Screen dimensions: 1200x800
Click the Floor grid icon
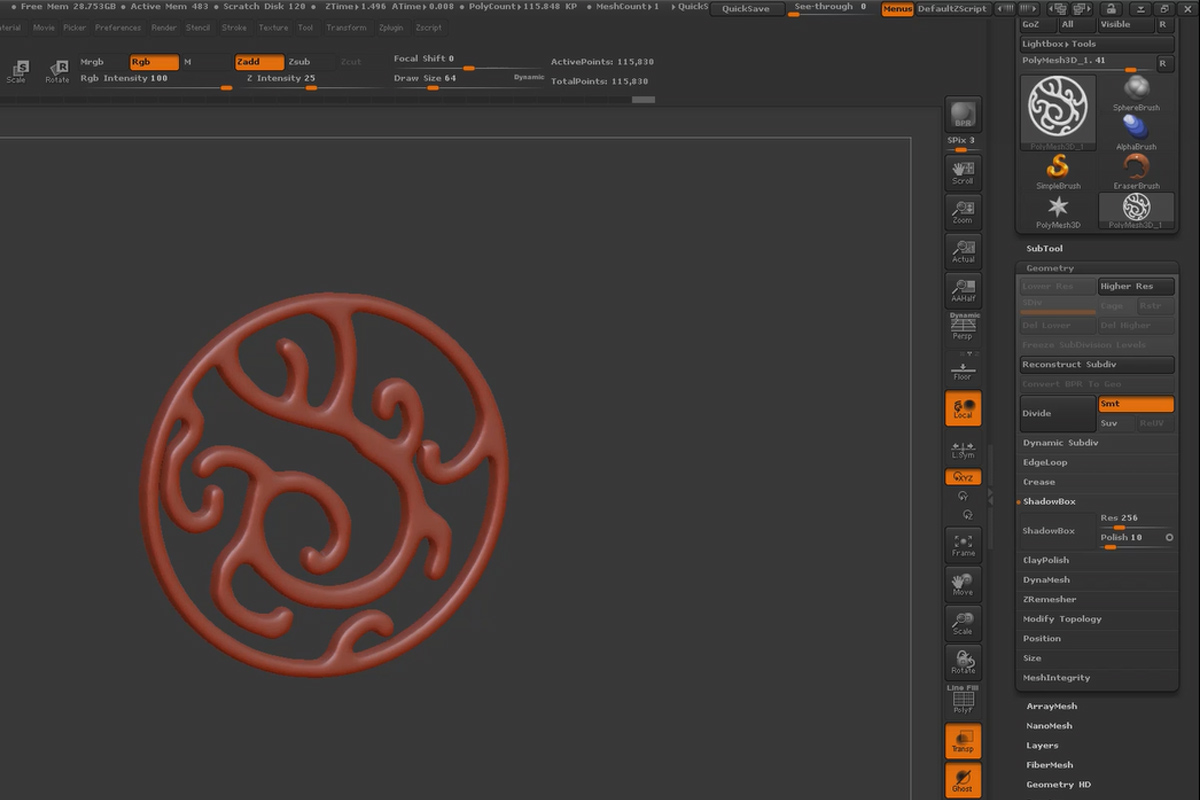pyautogui.click(x=963, y=372)
